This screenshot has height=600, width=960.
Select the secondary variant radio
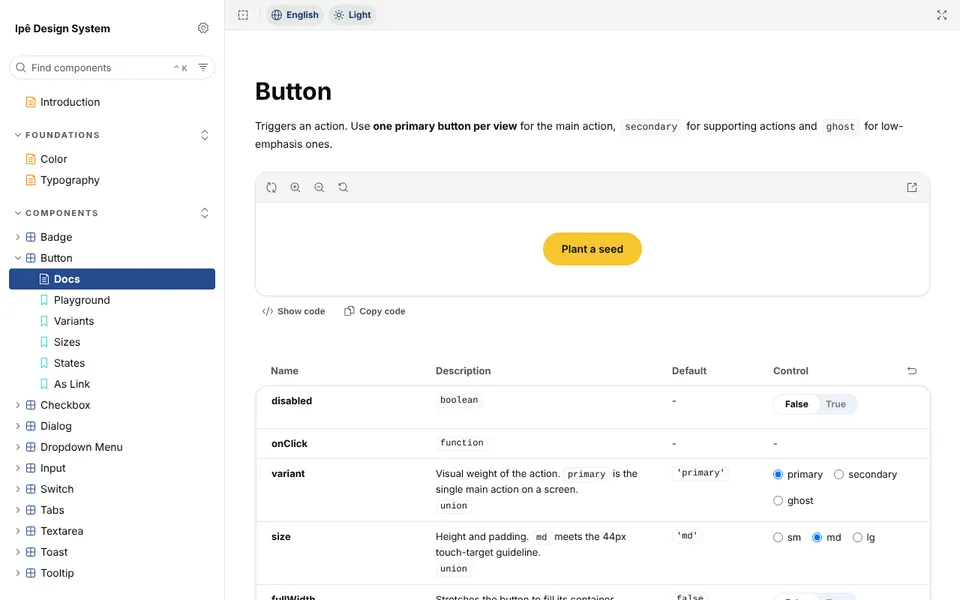[839, 474]
